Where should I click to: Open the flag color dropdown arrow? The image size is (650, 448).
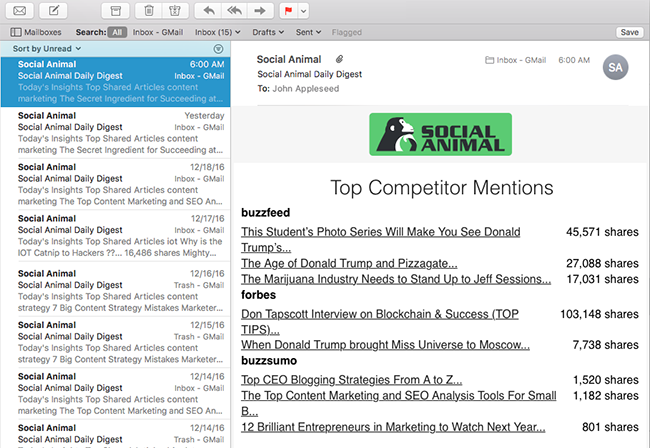[303, 11]
